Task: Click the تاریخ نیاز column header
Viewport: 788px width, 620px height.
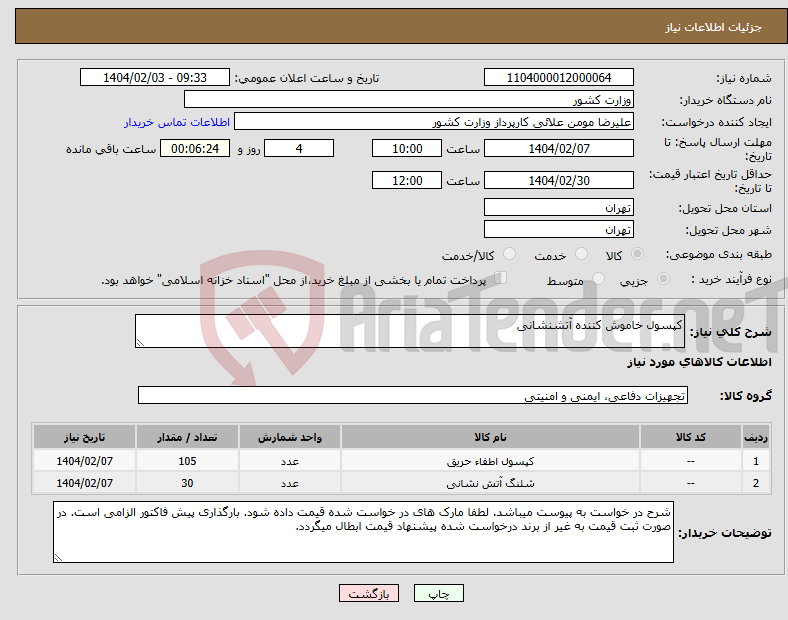Action: tap(84, 437)
